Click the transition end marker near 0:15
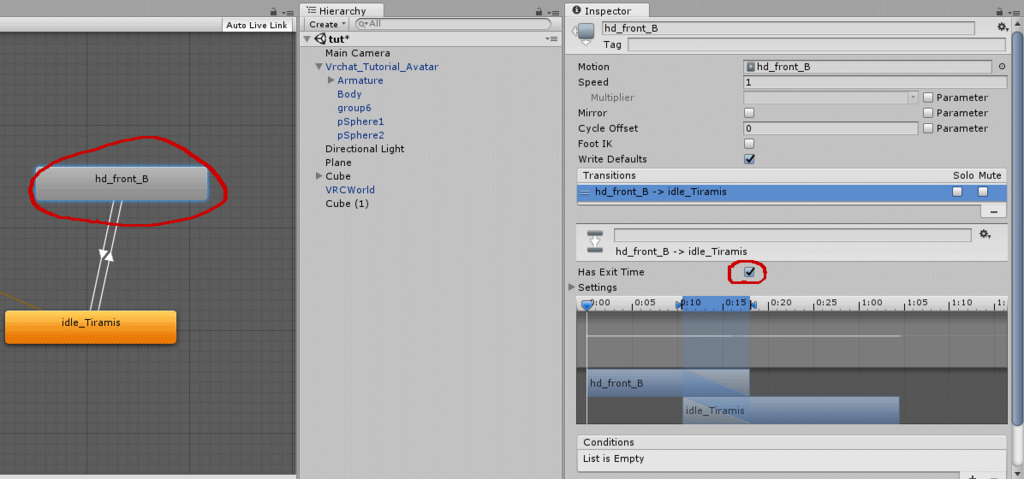This screenshot has width=1024, height=479. point(753,305)
